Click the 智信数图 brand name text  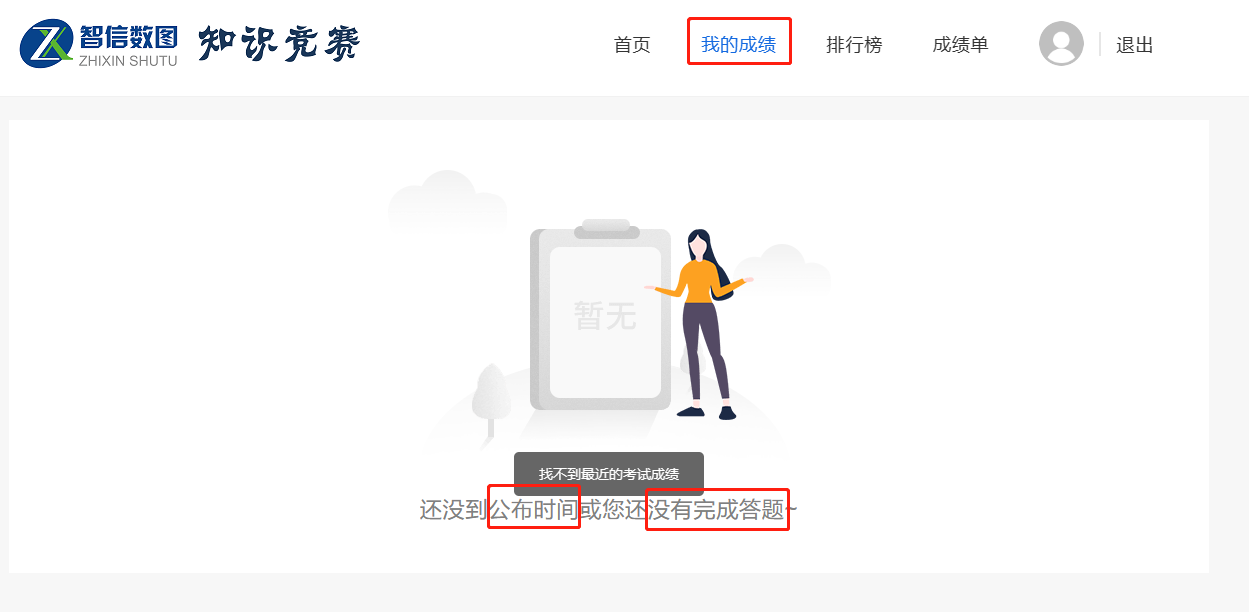click(128, 37)
